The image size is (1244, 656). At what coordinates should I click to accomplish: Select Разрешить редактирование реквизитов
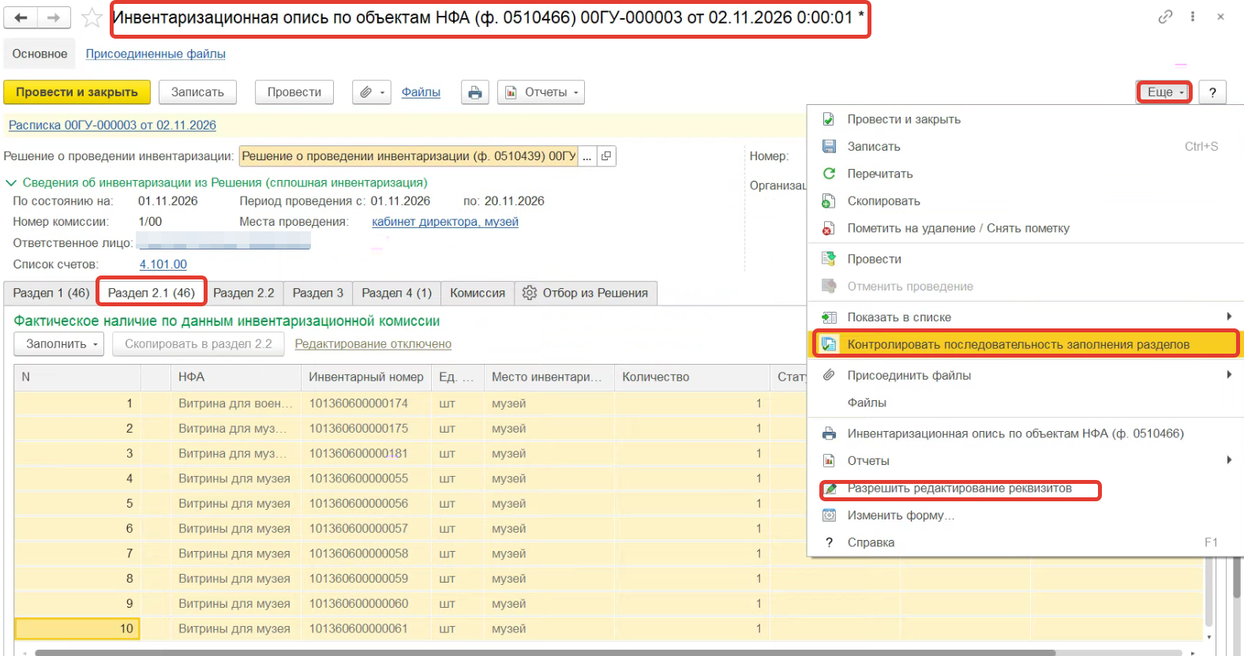click(x=1026, y=489)
